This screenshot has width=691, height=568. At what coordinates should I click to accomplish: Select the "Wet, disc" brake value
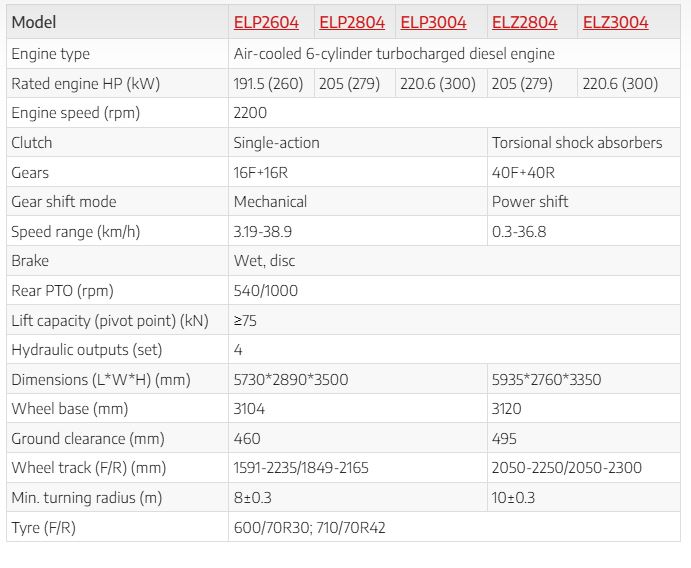[x=265, y=261]
